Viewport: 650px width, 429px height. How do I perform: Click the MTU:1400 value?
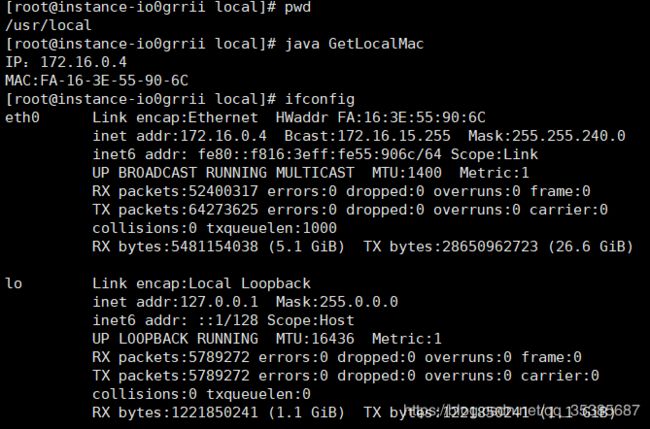pyautogui.click(x=407, y=173)
